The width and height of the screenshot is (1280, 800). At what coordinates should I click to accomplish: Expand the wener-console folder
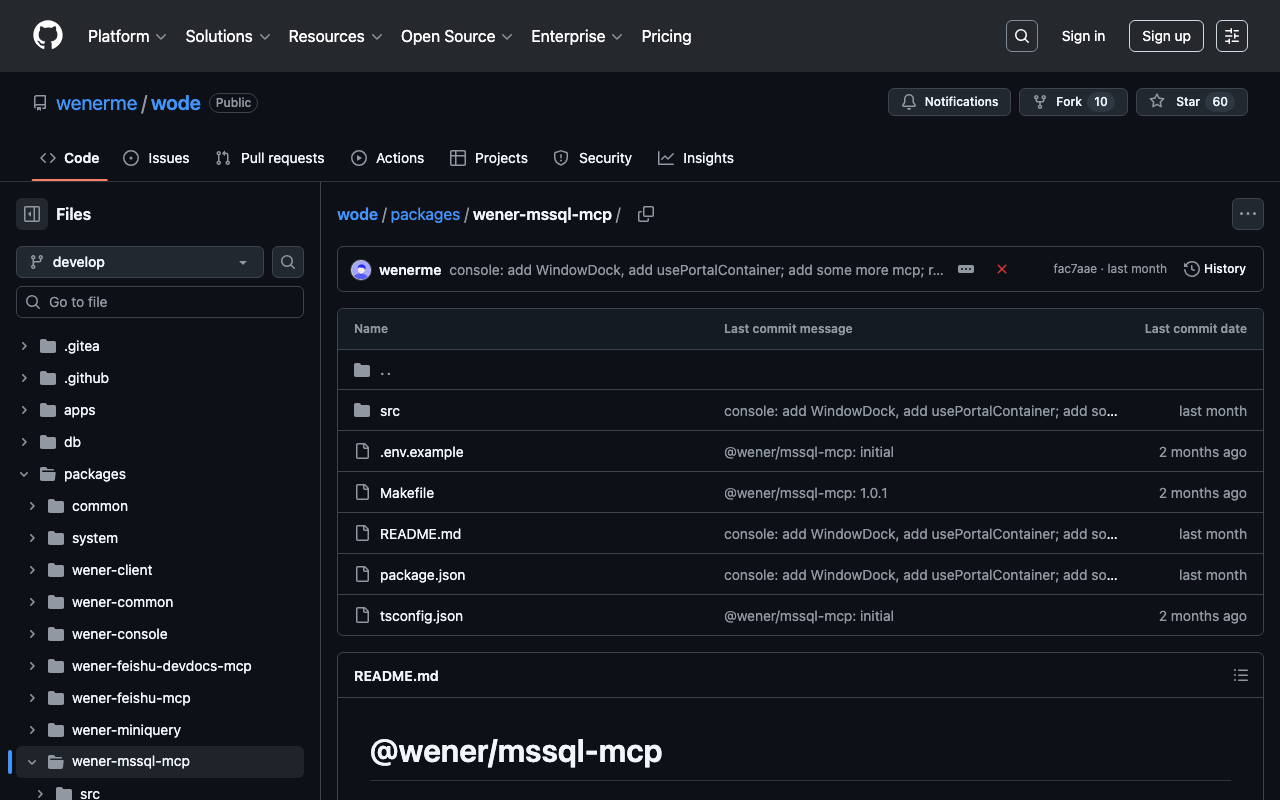tap(32, 634)
